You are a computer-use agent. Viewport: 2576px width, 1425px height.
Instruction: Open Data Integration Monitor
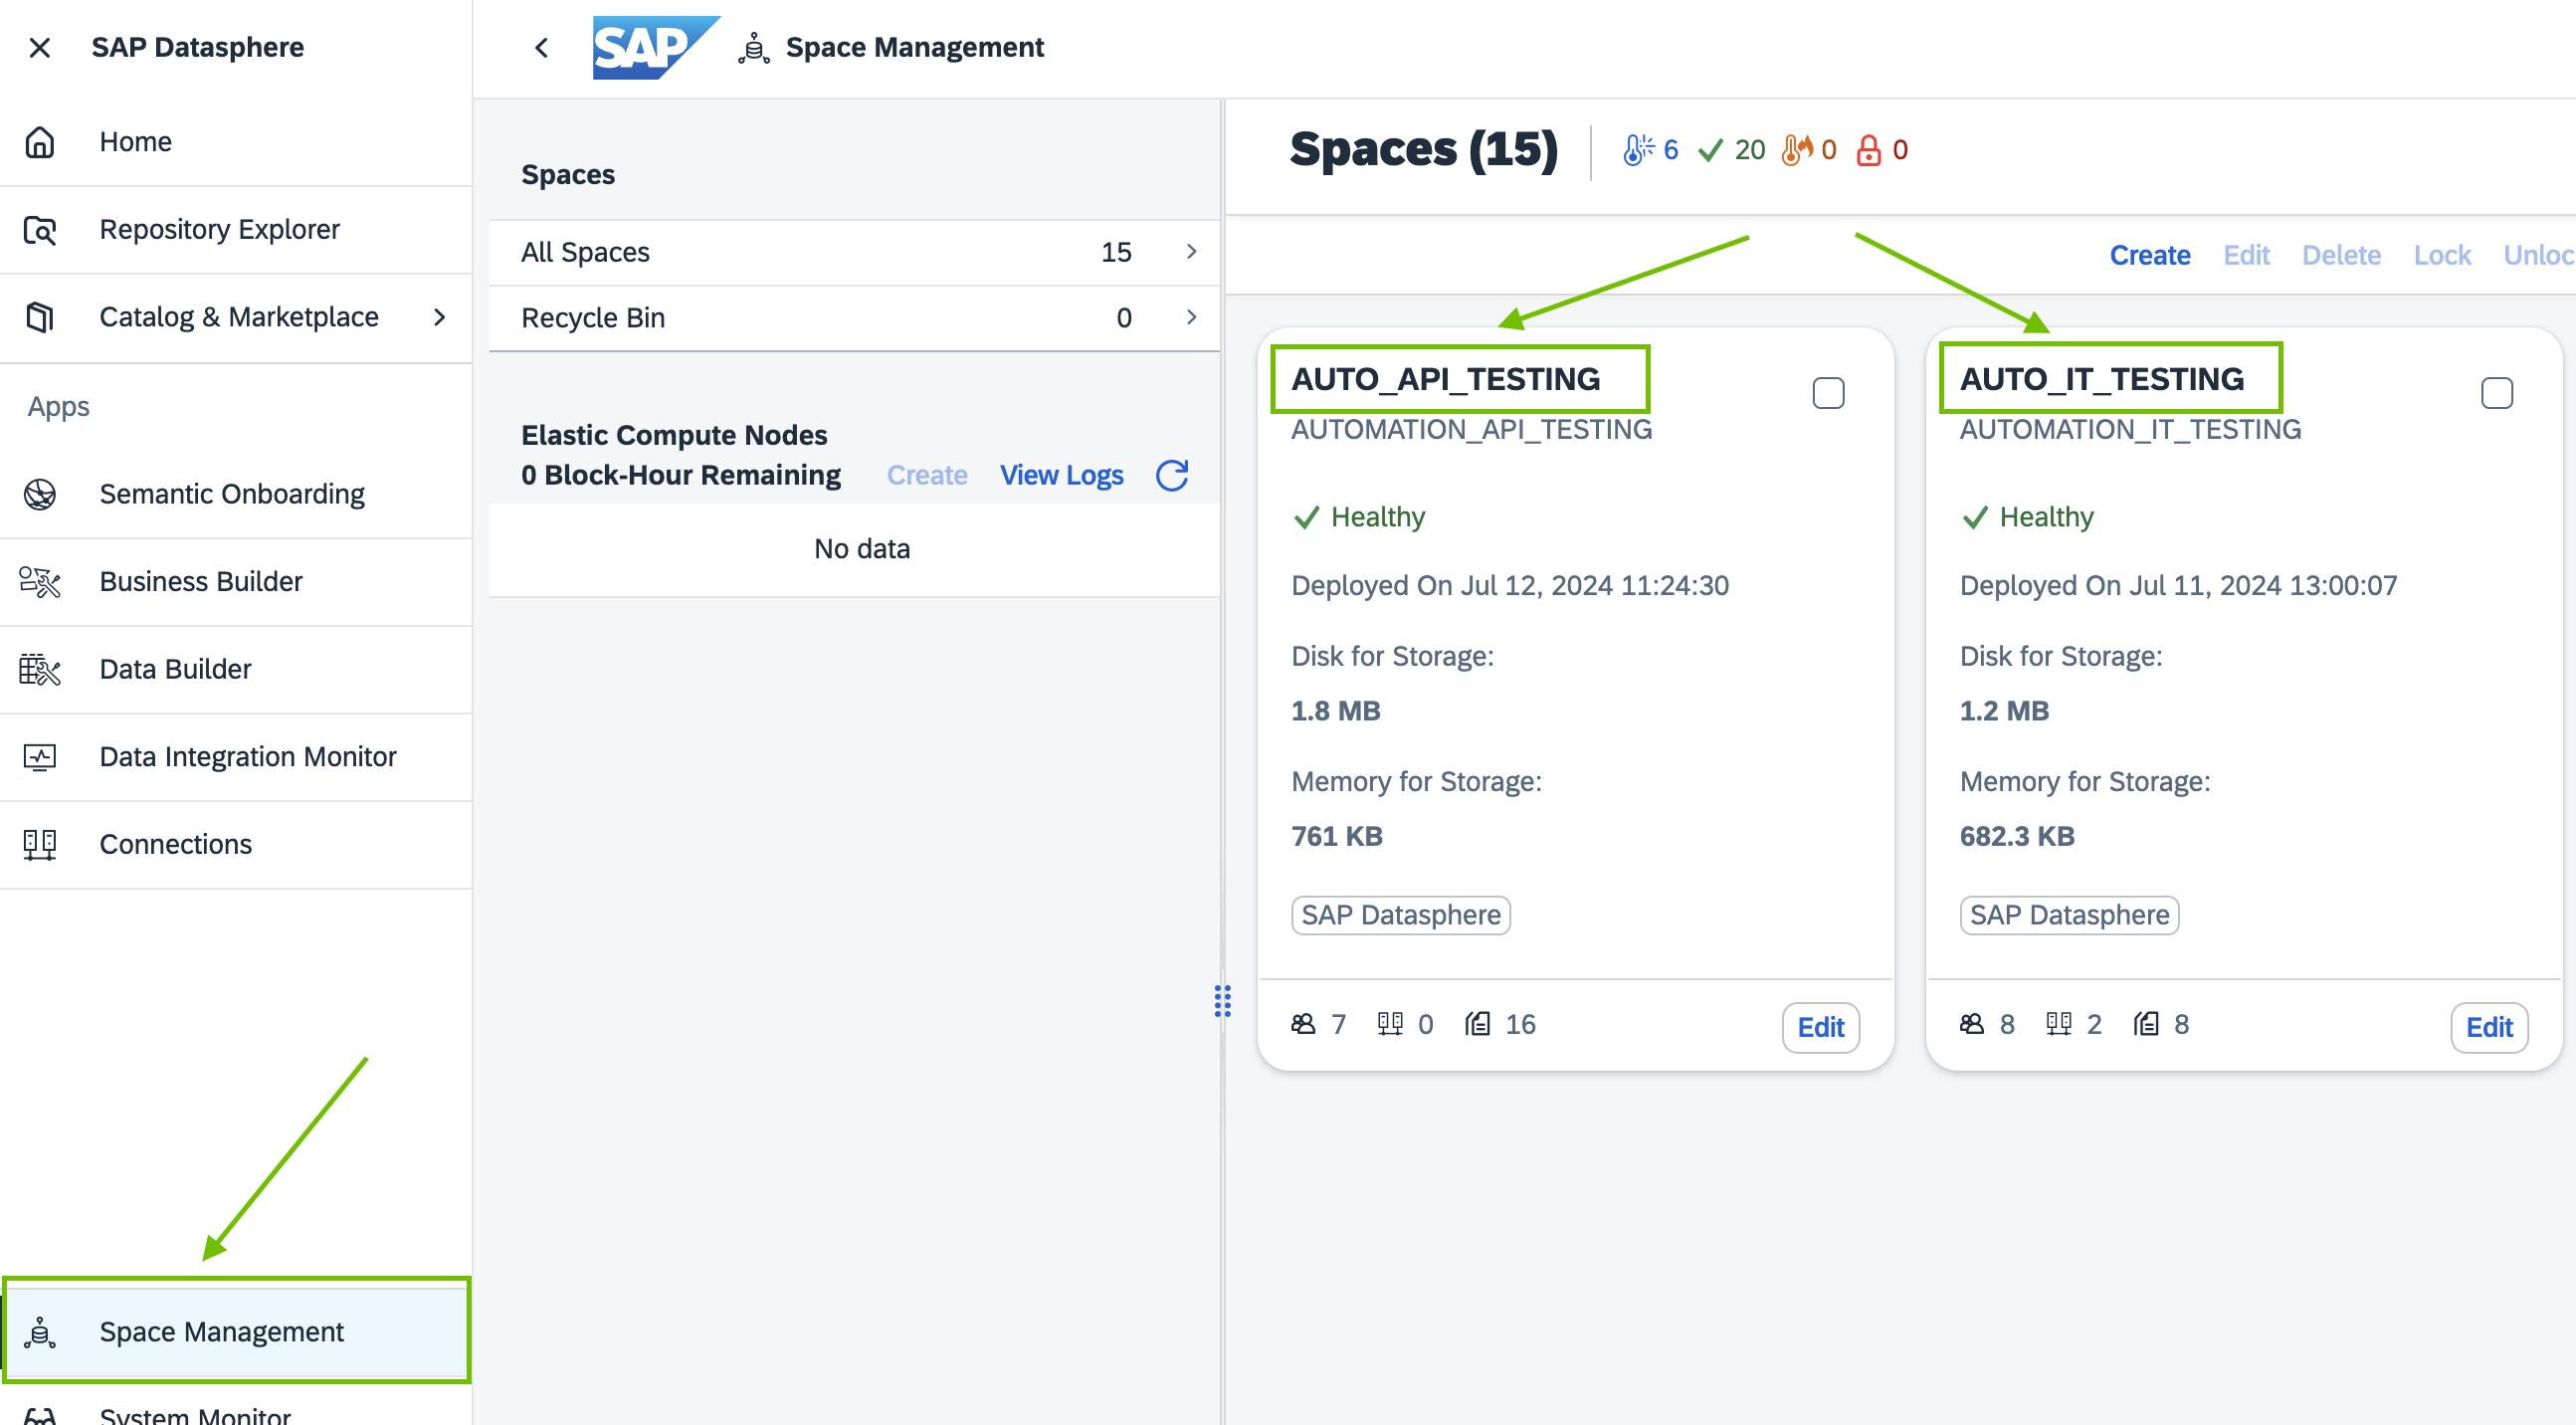[247, 756]
